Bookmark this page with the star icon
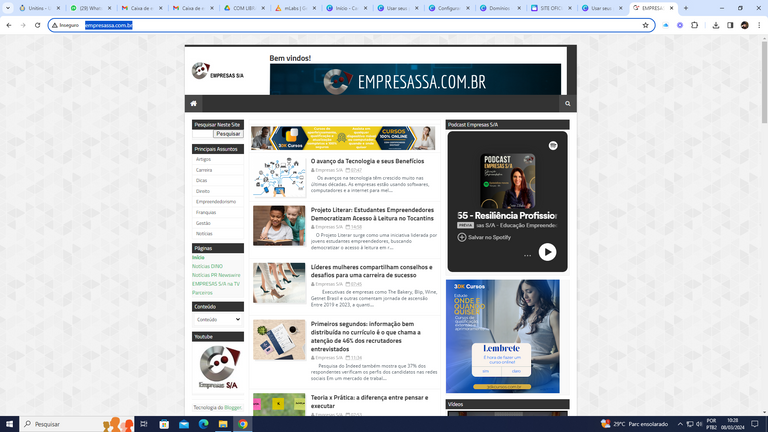This screenshot has width=768, height=432. point(645,25)
